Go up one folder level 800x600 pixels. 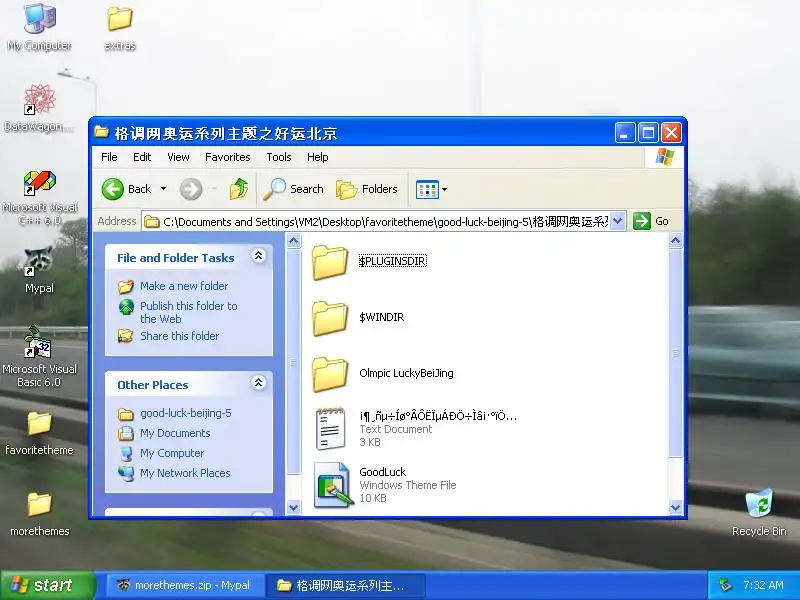[239, 189]
